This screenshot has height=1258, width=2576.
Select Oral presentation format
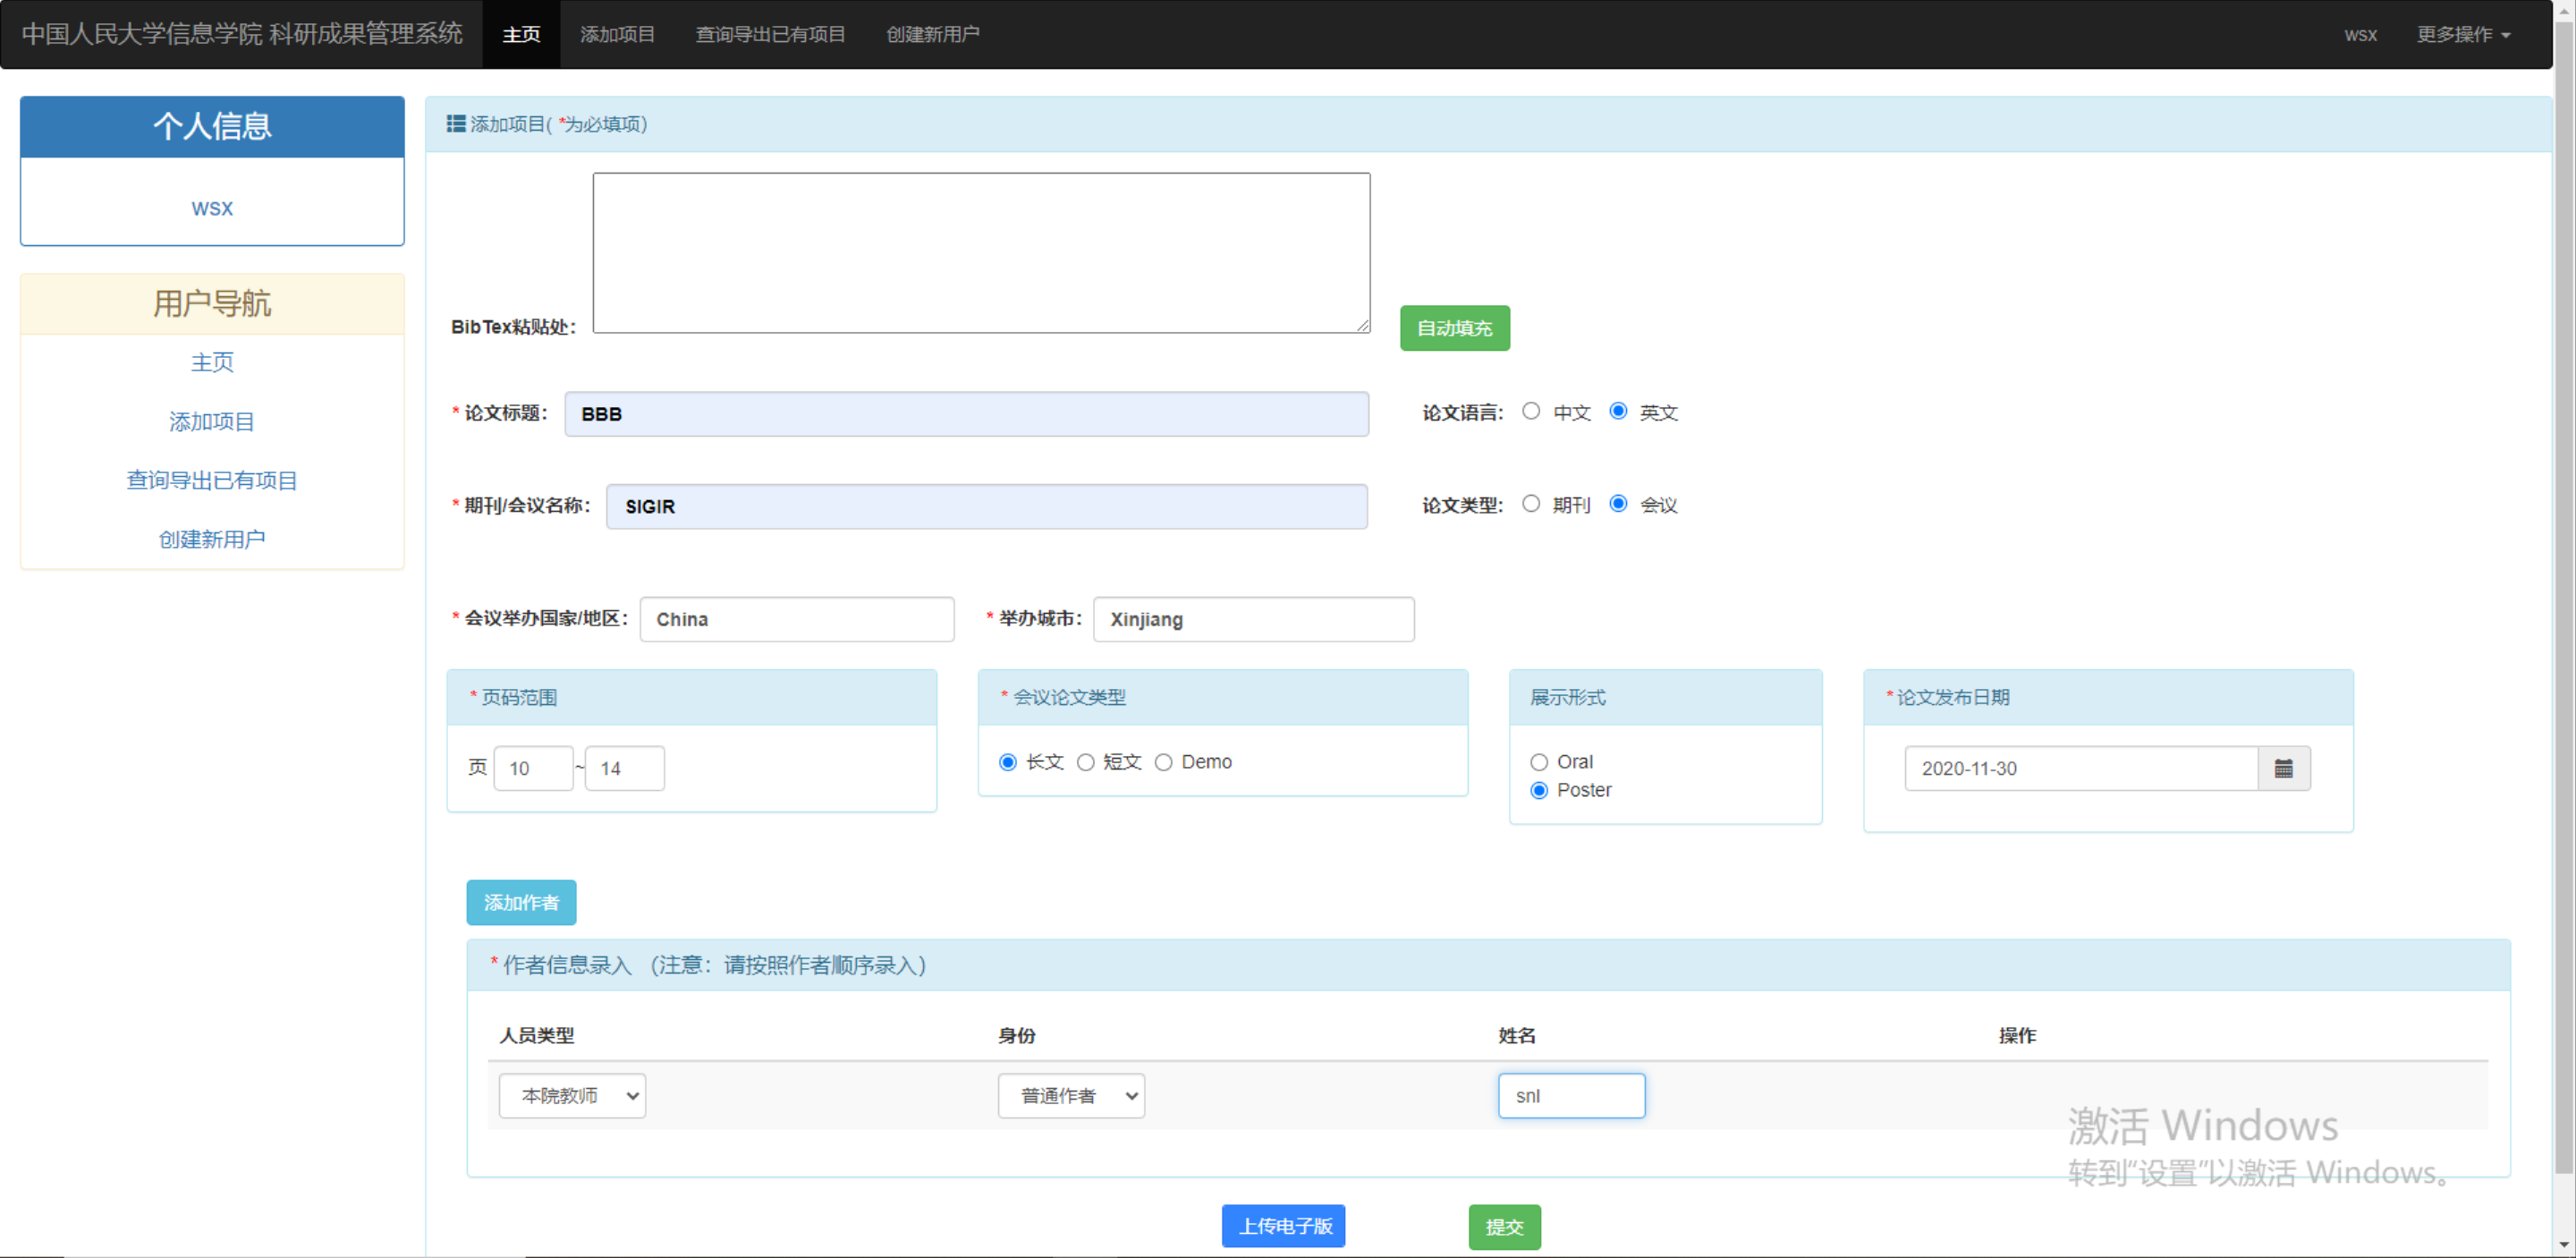point(1539,762)
